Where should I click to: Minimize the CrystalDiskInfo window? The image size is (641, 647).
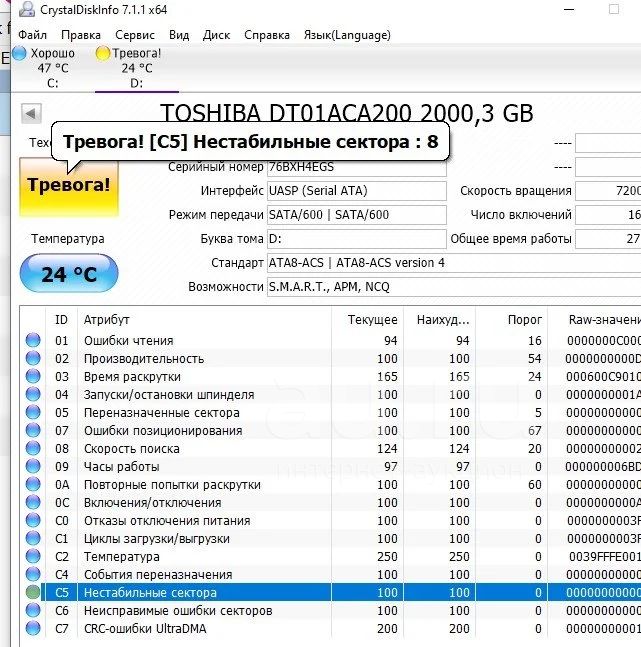tap(569, 9)
